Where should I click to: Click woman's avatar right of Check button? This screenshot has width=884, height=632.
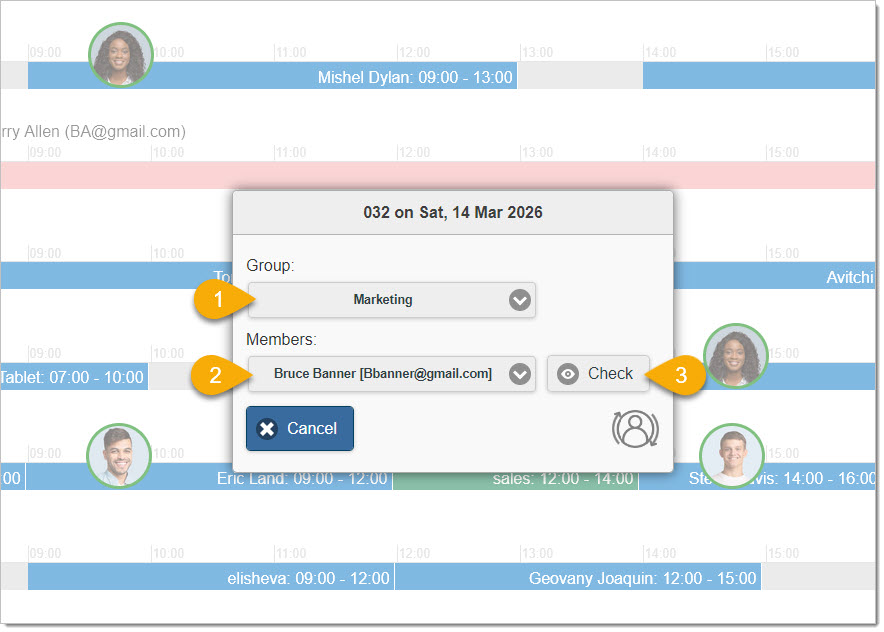point(735,356)
